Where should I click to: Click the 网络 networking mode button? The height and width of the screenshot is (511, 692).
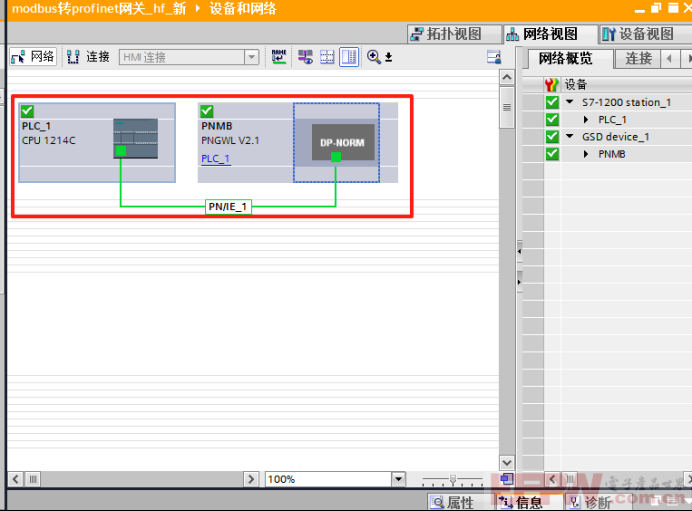click(33, 56)
